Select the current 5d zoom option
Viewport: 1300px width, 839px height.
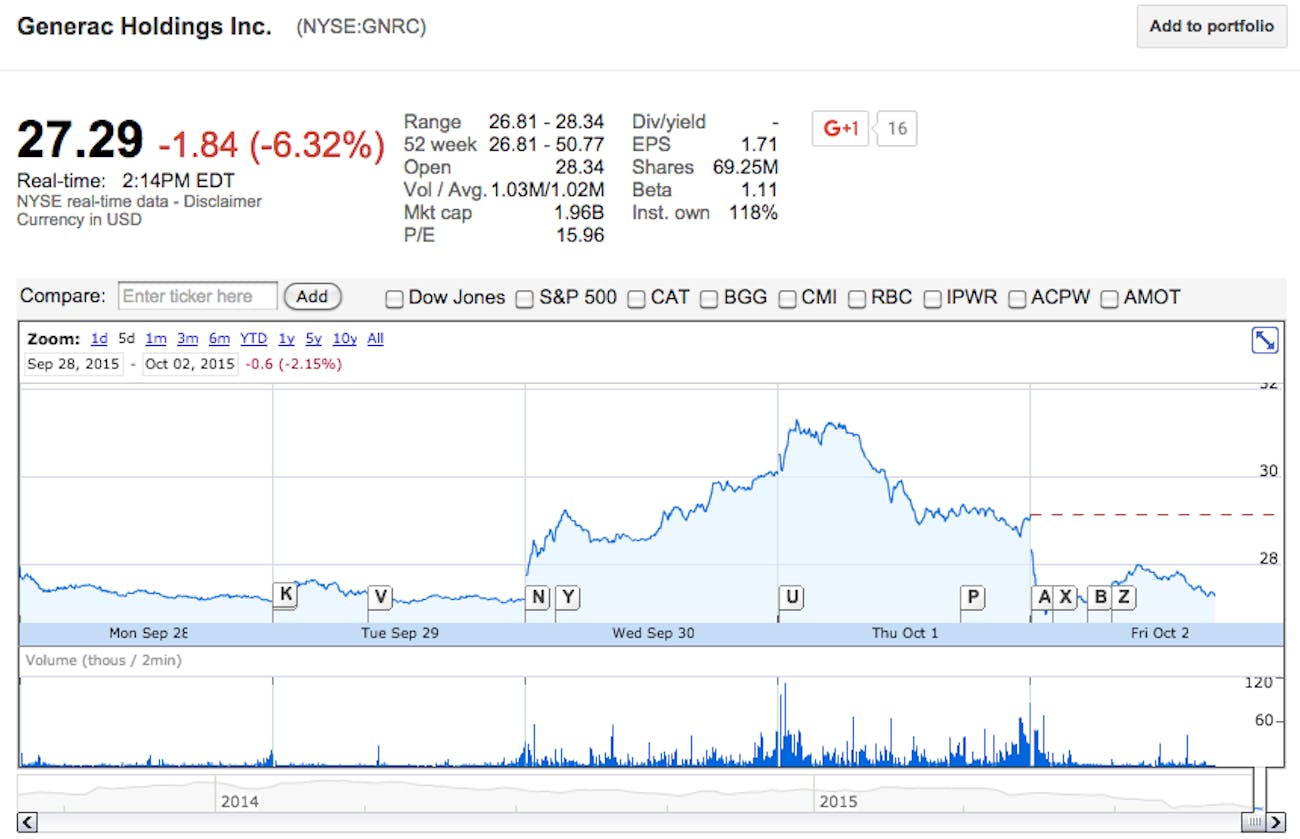click(126, 339)
